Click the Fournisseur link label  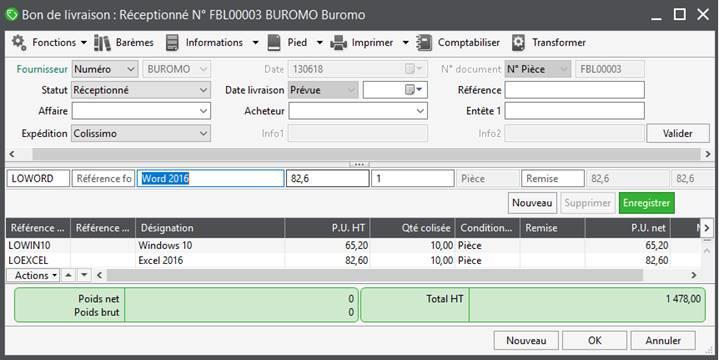tap(42, 69)
